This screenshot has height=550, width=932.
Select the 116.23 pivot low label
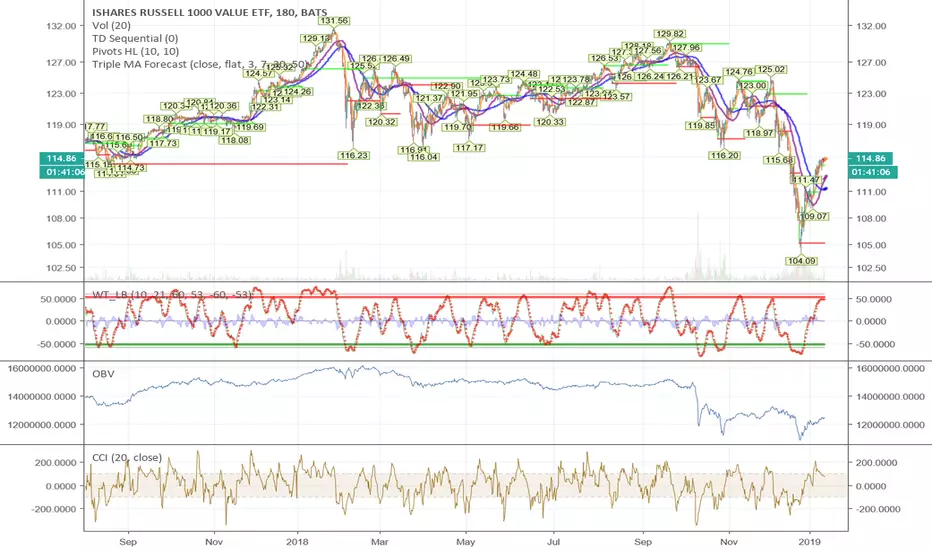click(x=354, y=155)
